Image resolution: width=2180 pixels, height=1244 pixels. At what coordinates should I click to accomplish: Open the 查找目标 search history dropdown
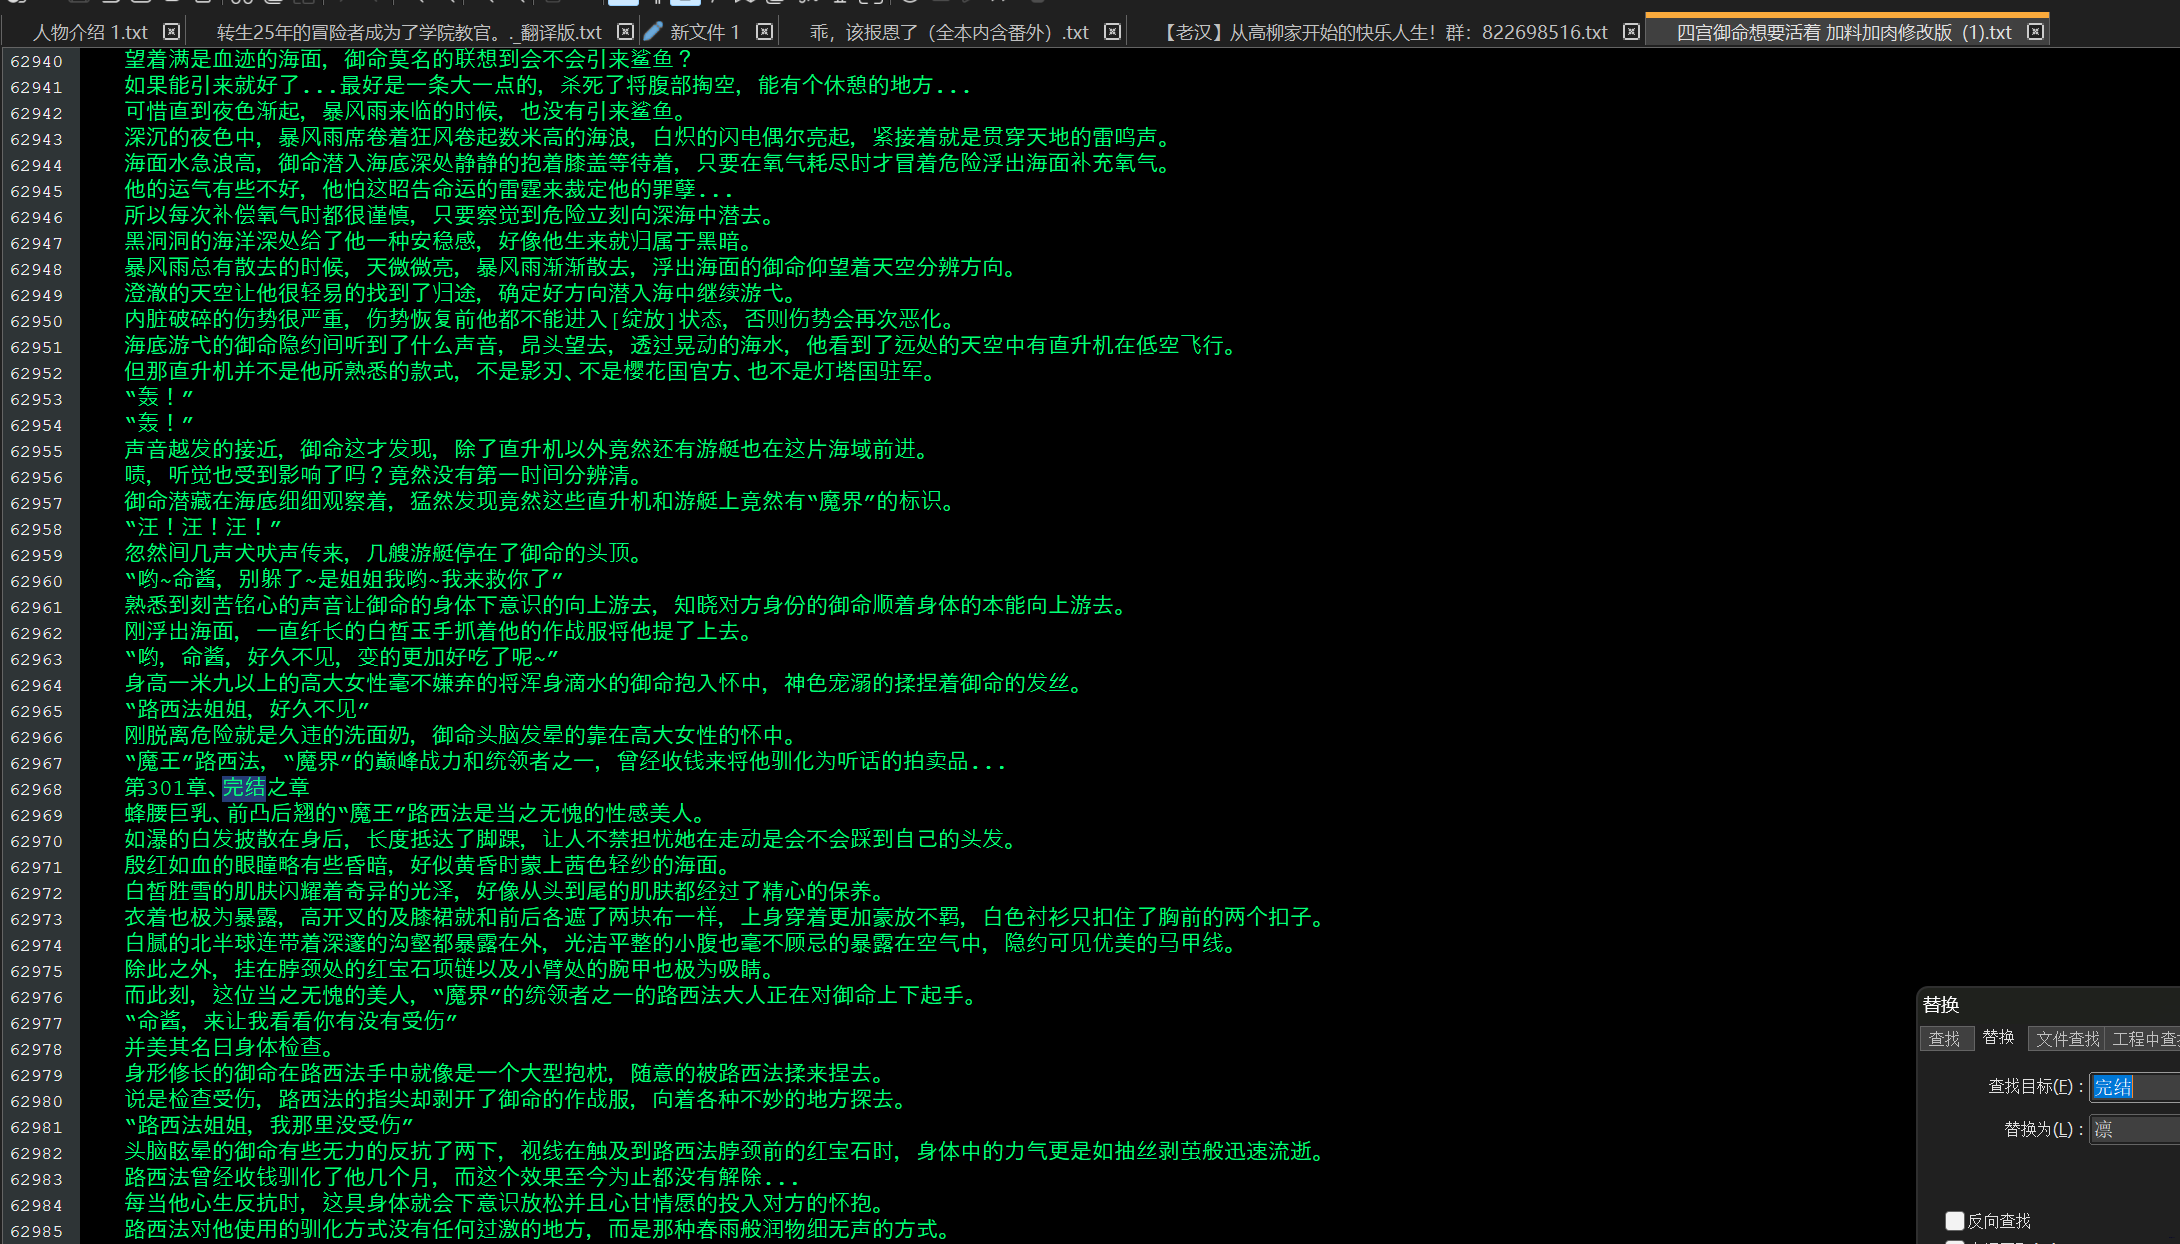click(x=2176, y=1087)
